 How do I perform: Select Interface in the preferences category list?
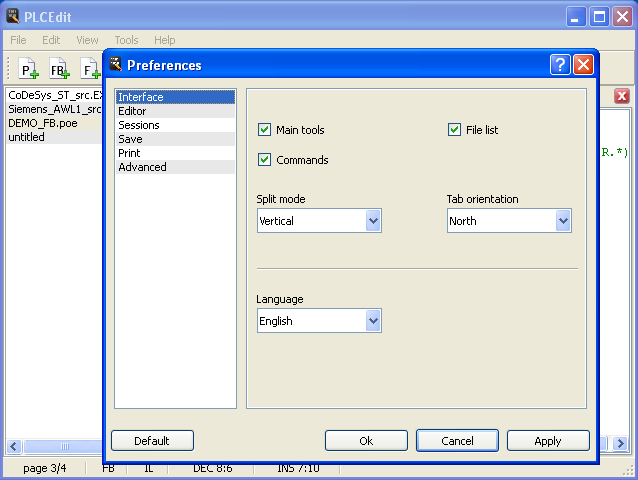[x=175, y=97]
